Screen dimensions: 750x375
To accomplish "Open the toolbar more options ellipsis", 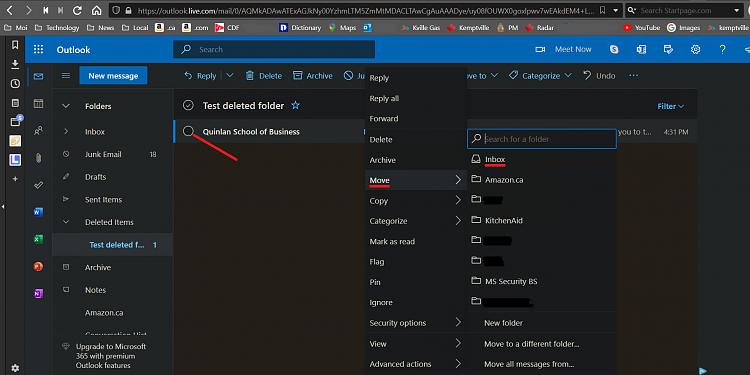I will click(x=633, y=76).
